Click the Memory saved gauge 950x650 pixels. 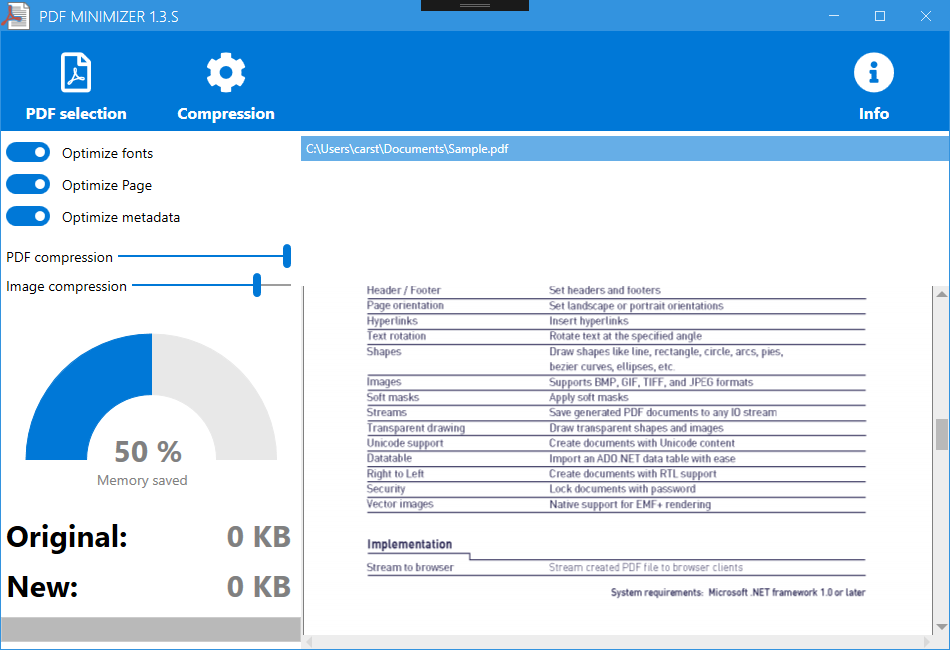click(x=151, y=397)
